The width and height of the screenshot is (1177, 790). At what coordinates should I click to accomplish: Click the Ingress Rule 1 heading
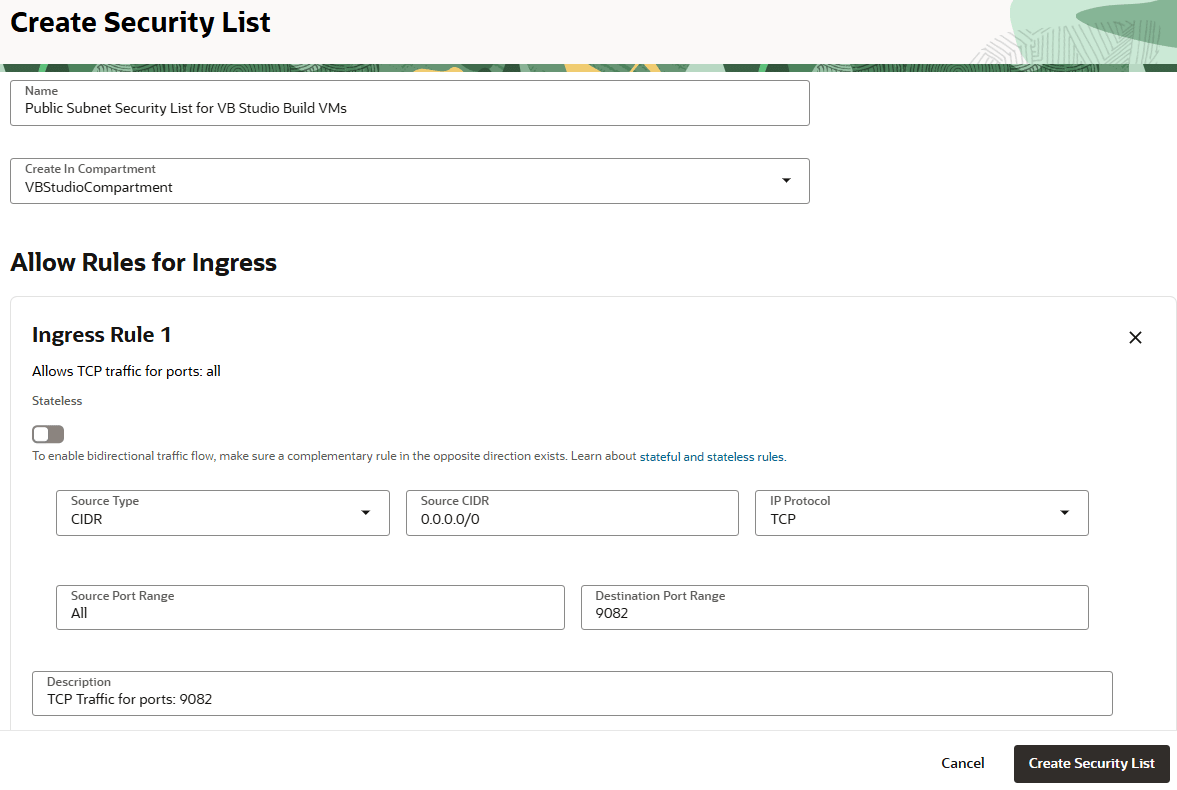tap(101, 334)
